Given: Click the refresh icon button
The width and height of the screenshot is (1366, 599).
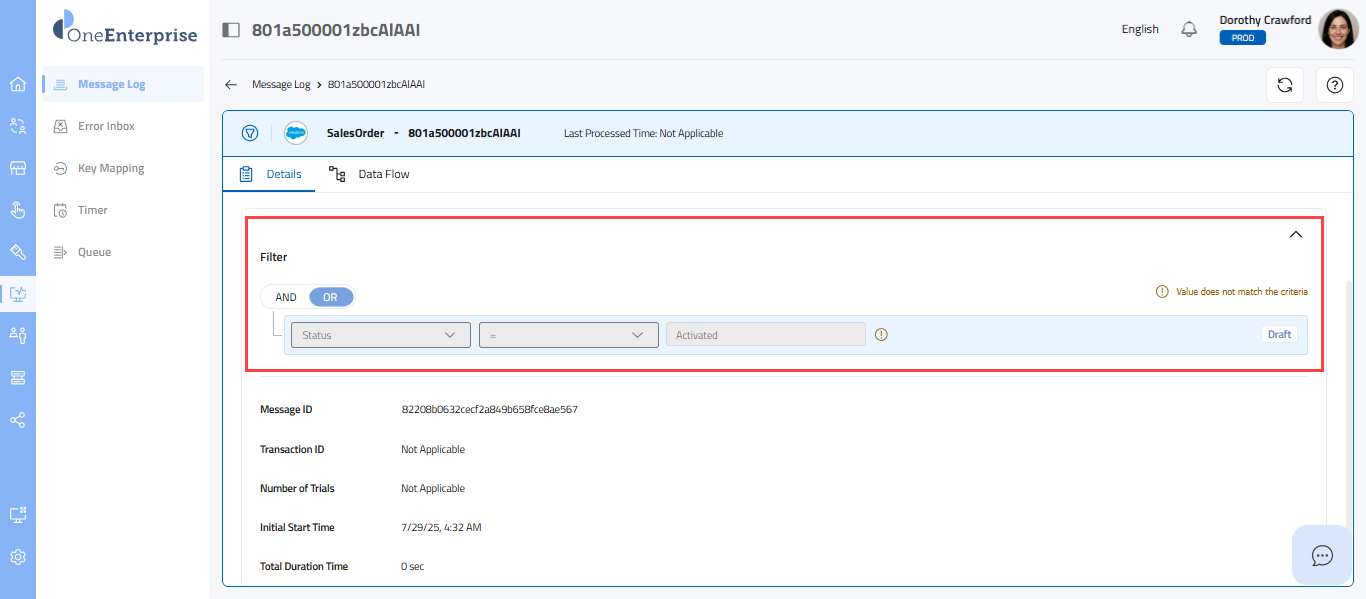Looking at the screenshot, I should pos(1285,85).
